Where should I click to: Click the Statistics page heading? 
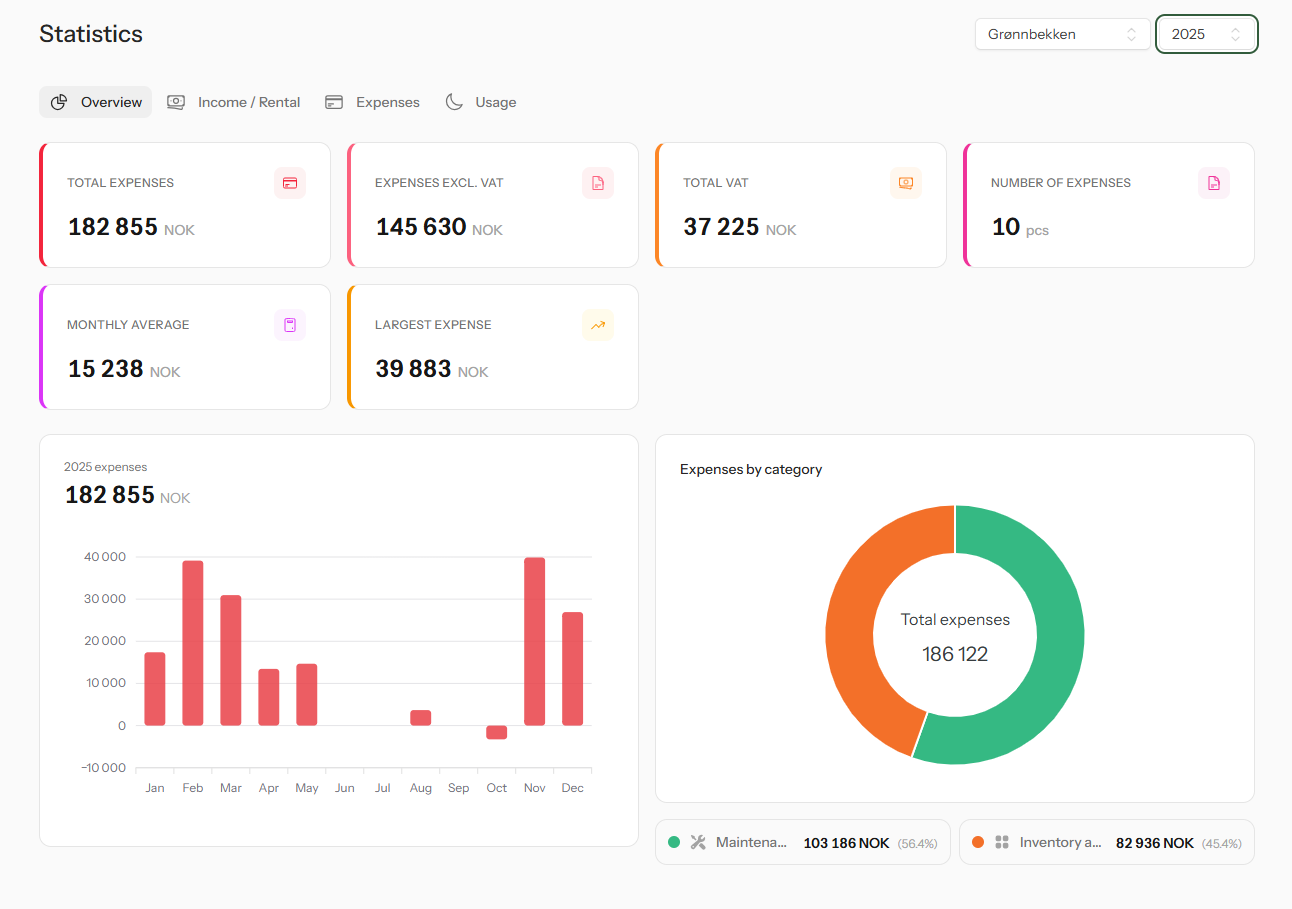(91, 34)
